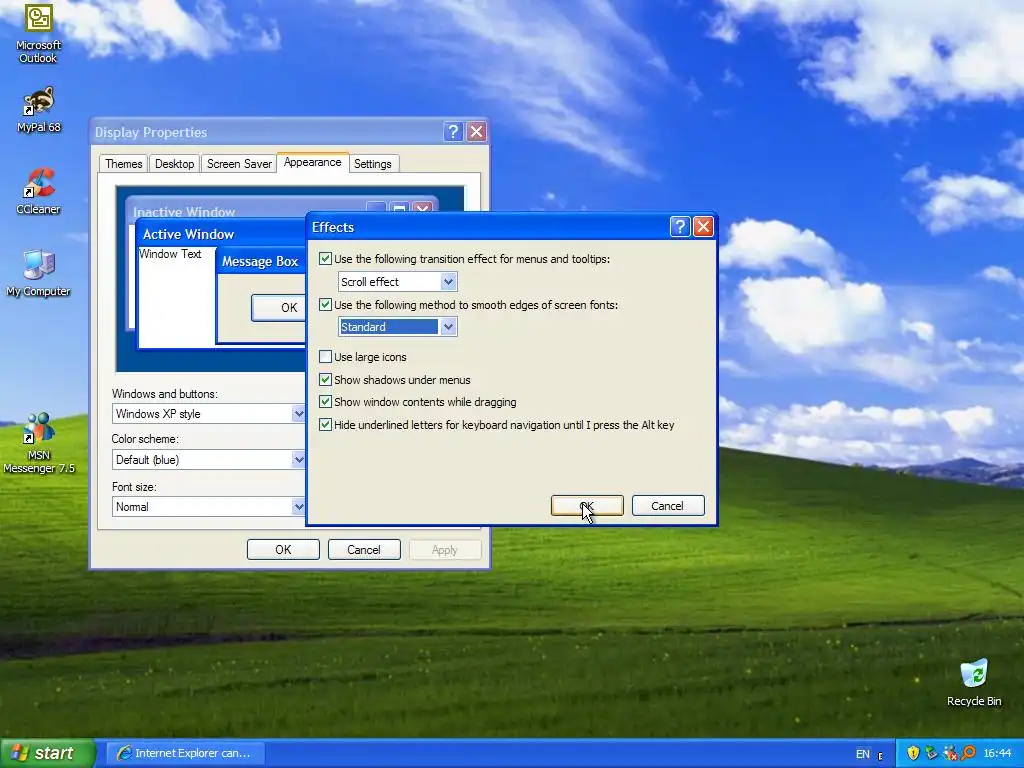Click the Message Box title in the preview

(260, 261)
